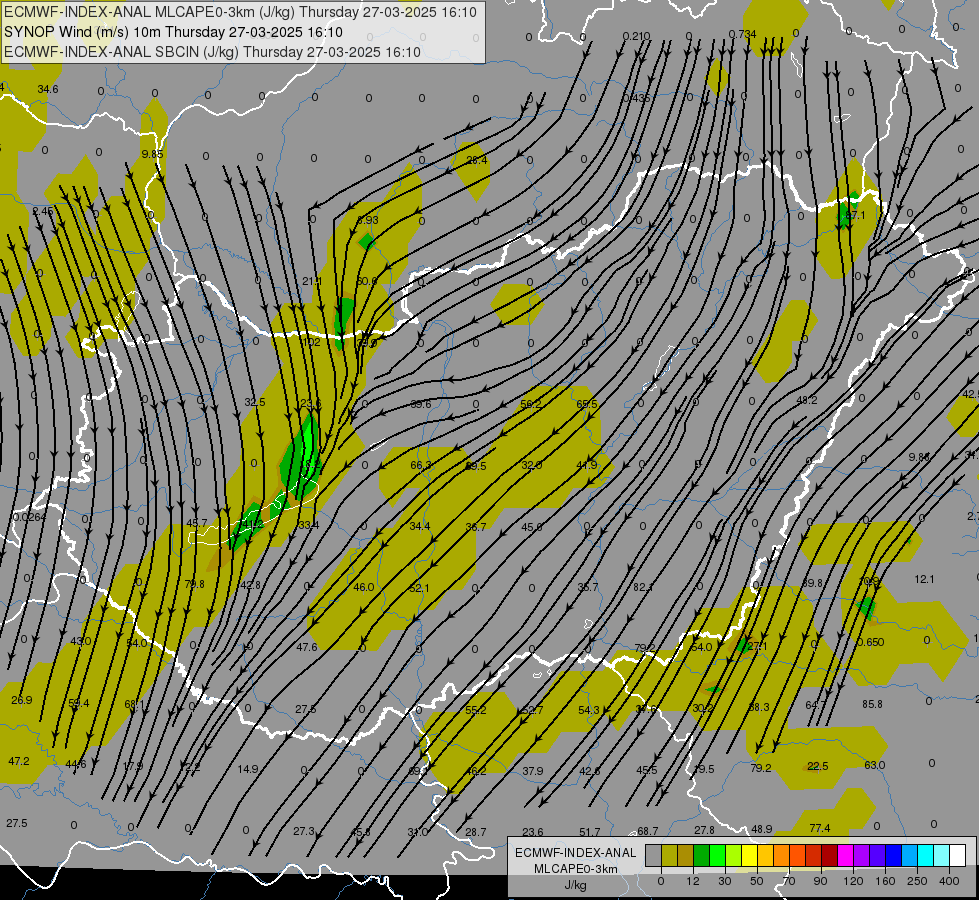Click the cyan legend swatch
The width and height of the screenshot is (979, 900).
[x=925, y=856]
